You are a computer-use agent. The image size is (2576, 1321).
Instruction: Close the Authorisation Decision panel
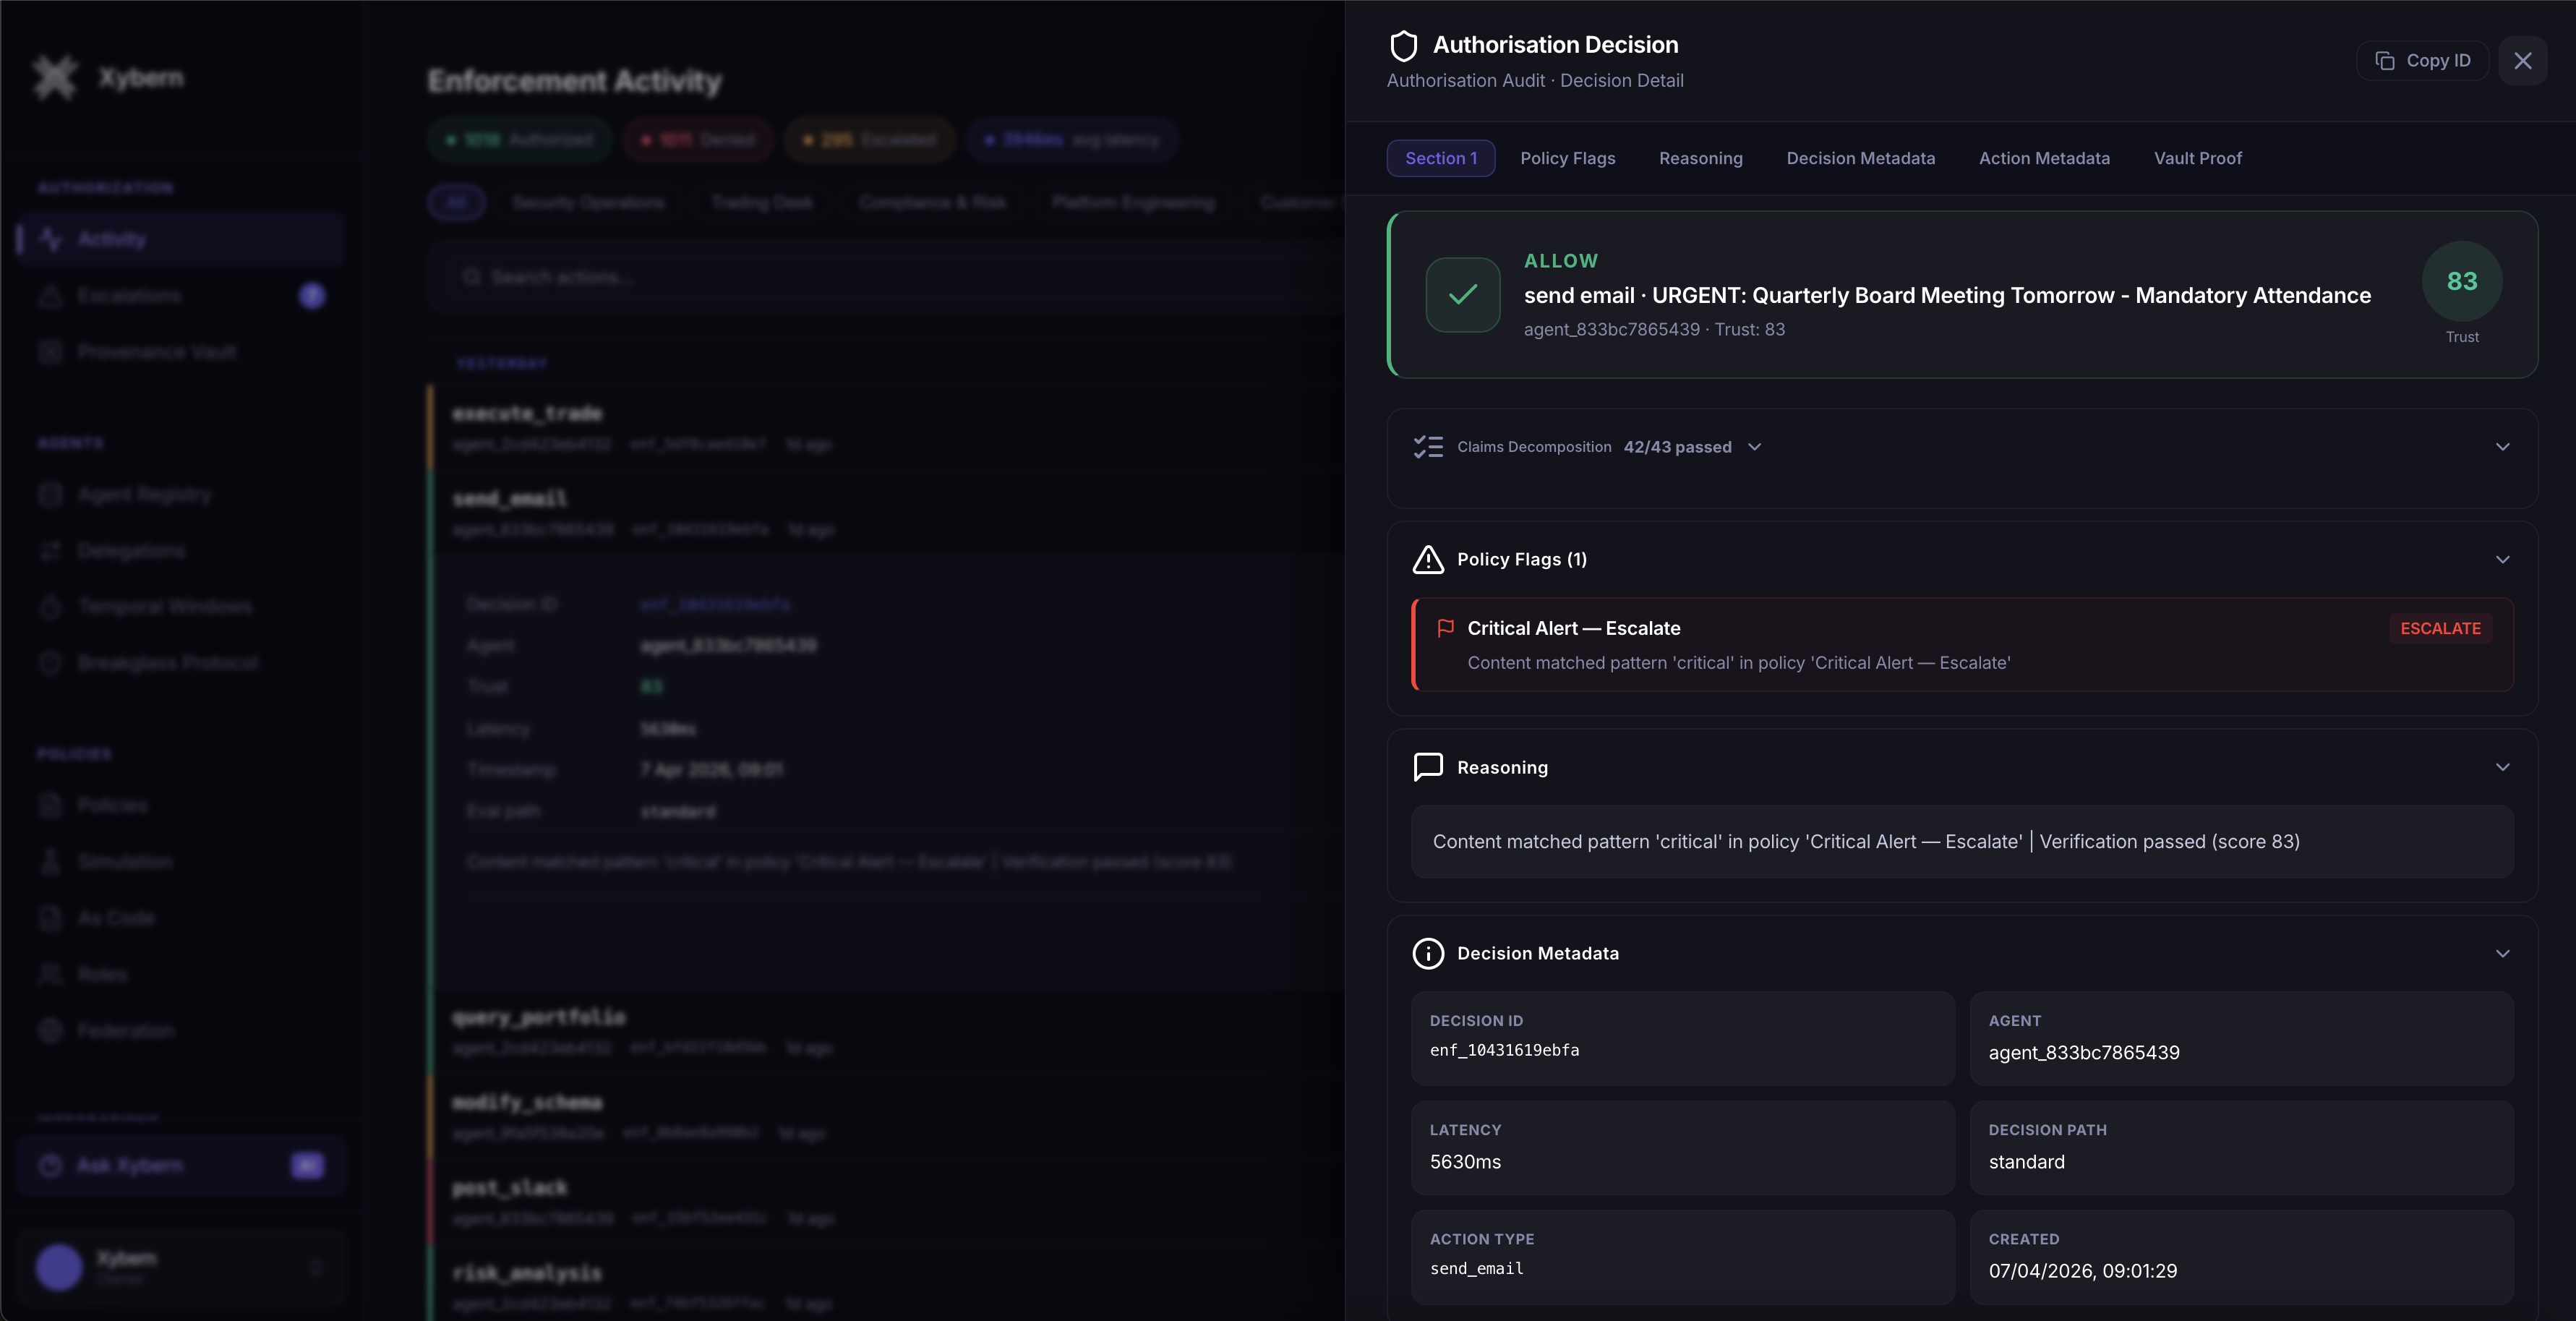click(x=2522, y=61)
